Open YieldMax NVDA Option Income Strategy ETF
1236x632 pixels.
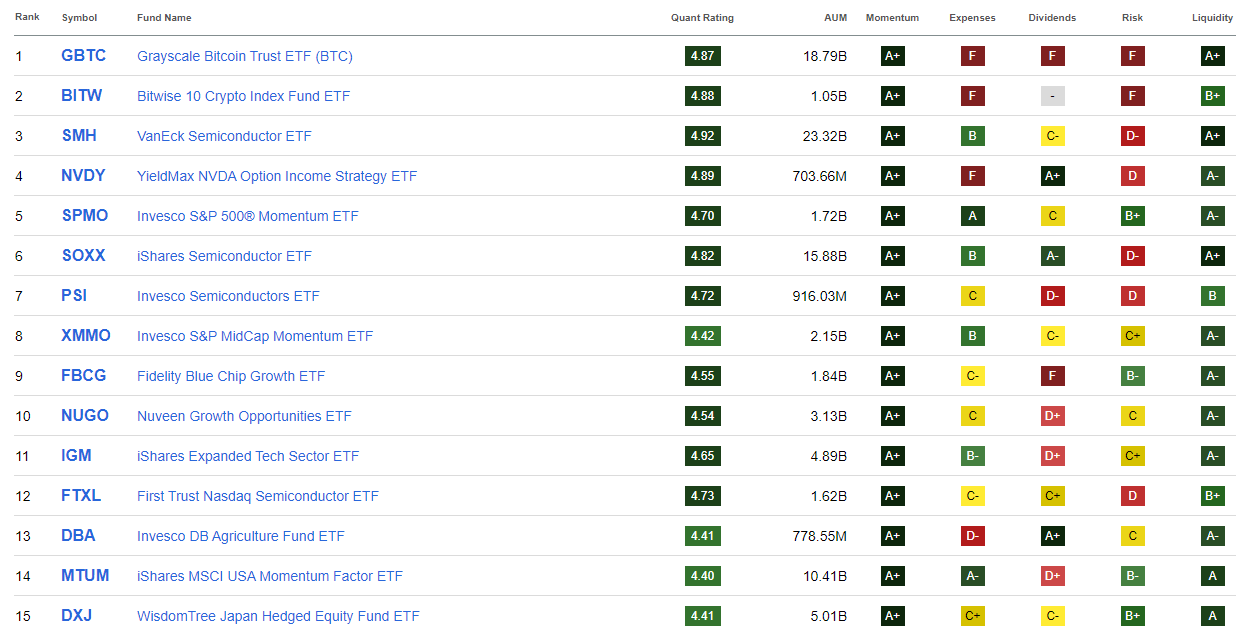(277, 176)
